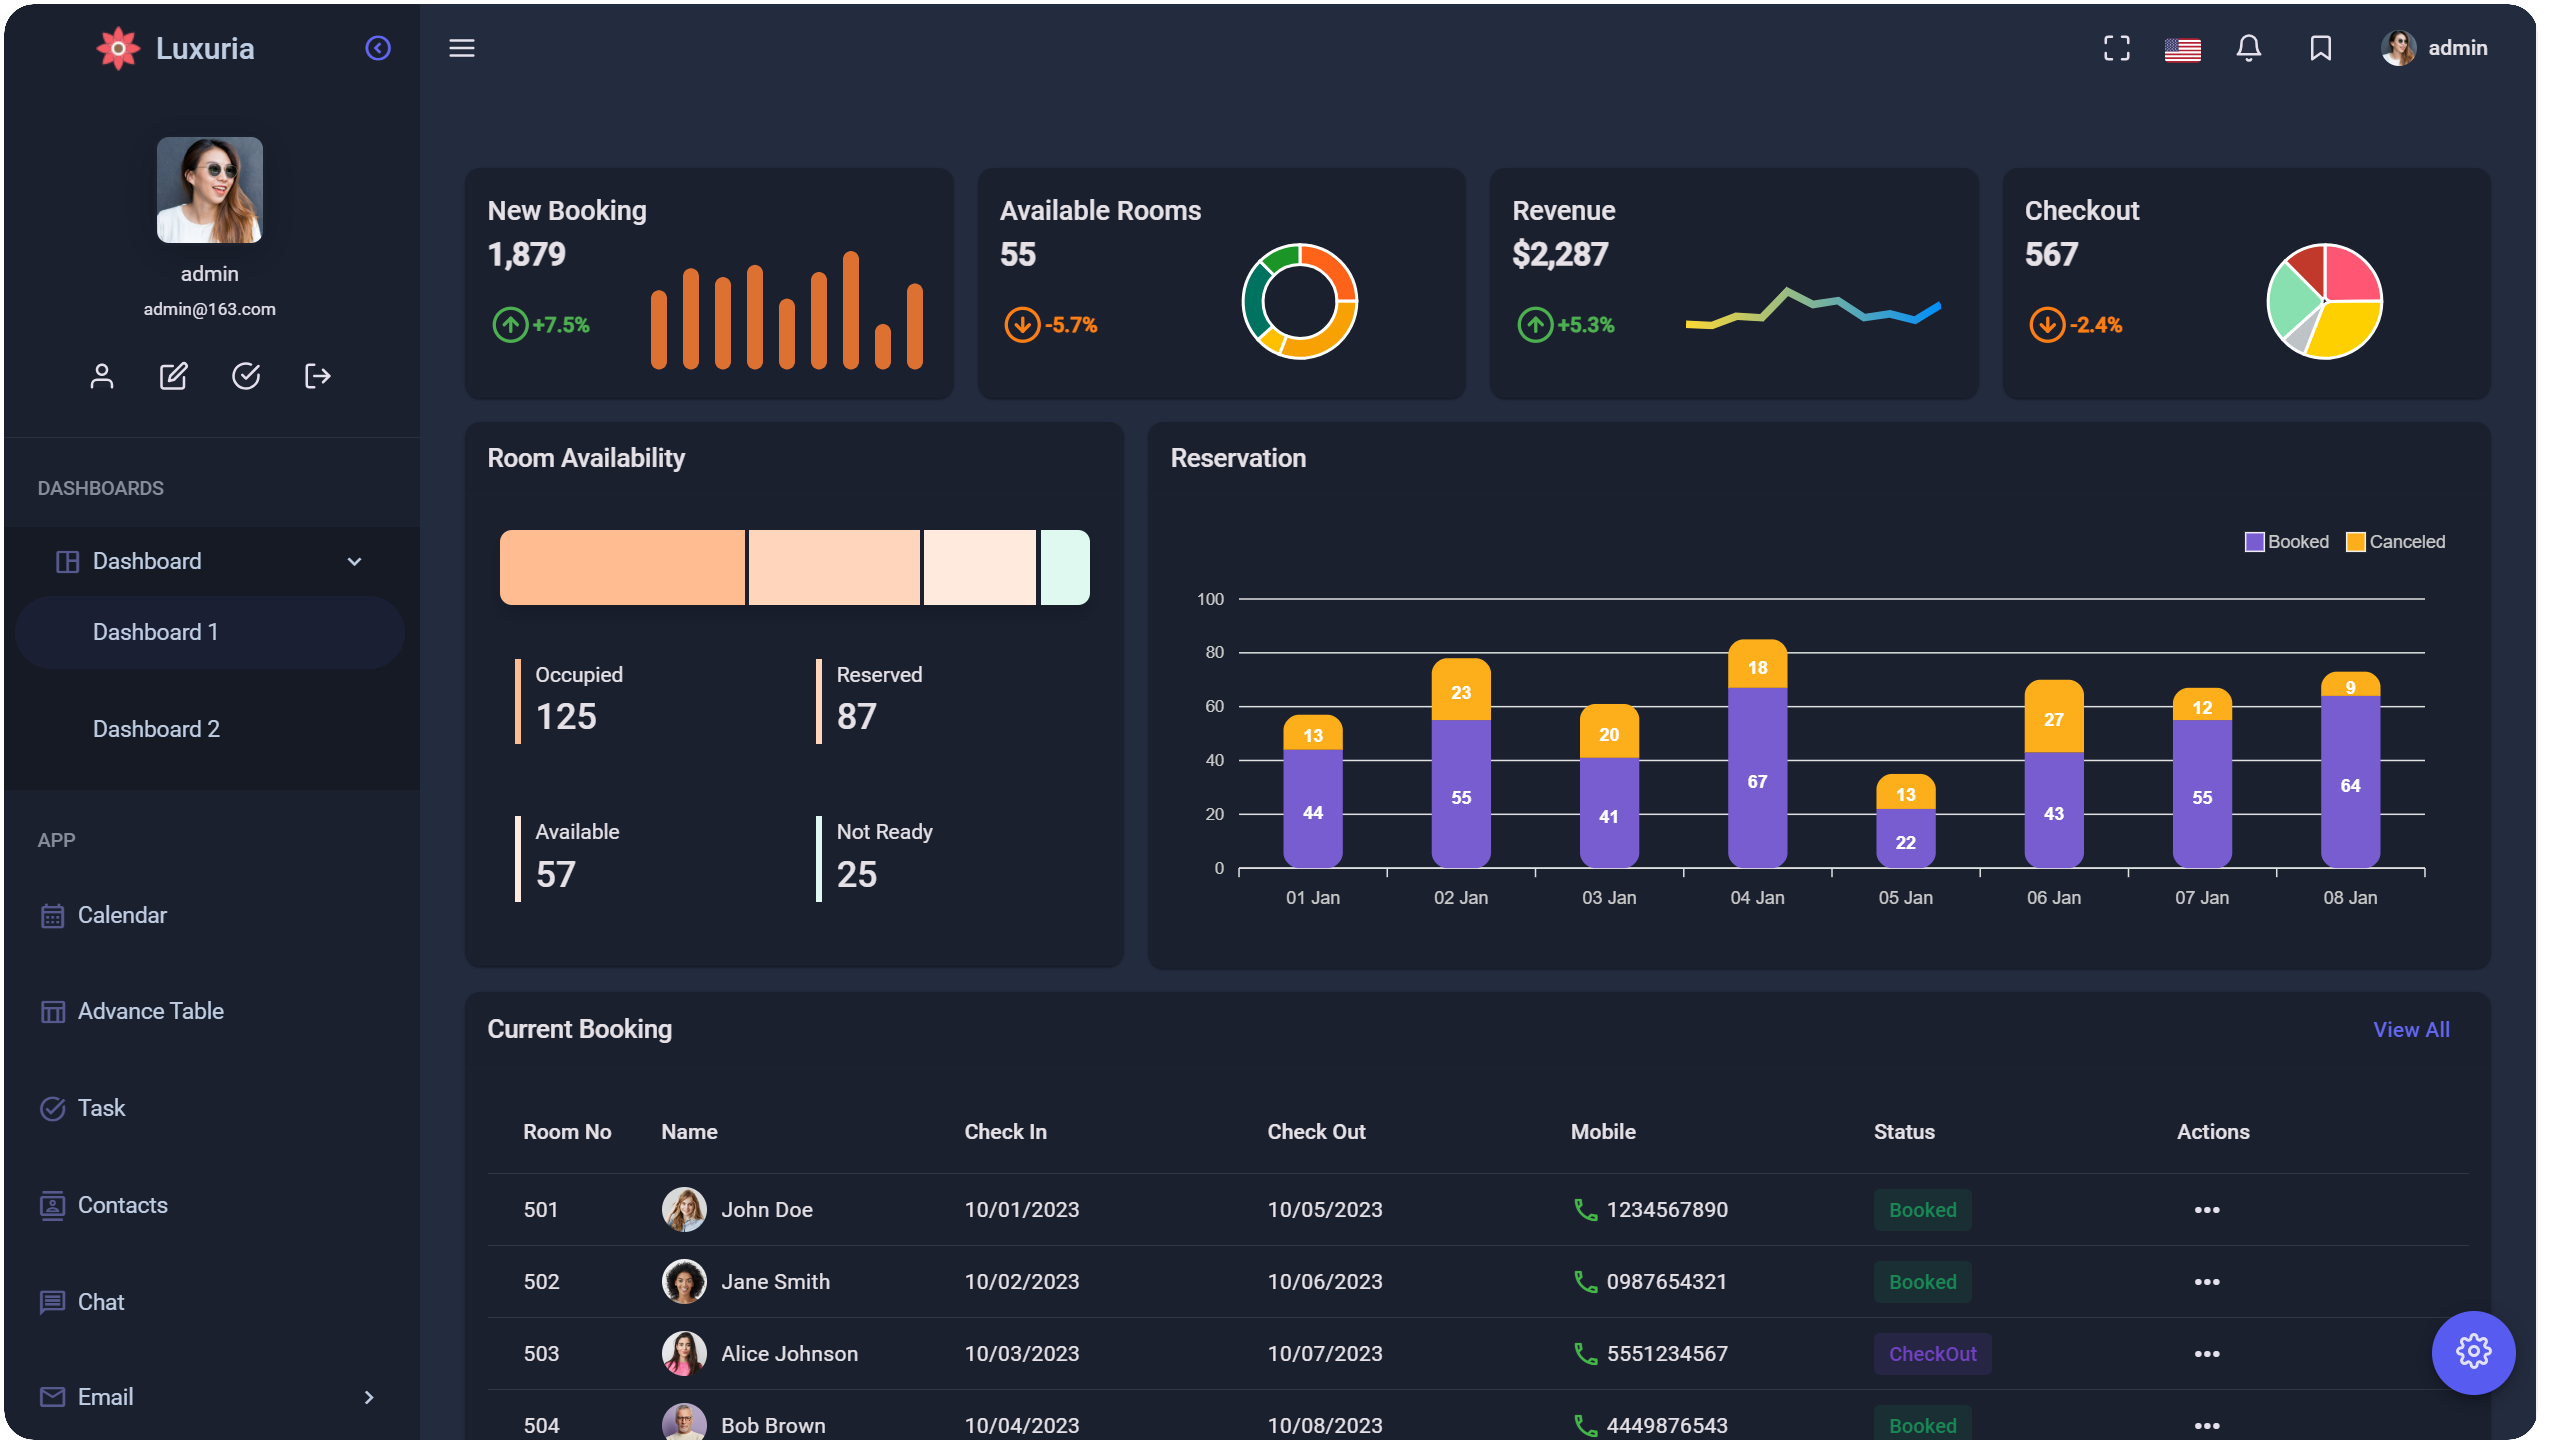Select the Task icon in the sidebar

(100, 1107)
